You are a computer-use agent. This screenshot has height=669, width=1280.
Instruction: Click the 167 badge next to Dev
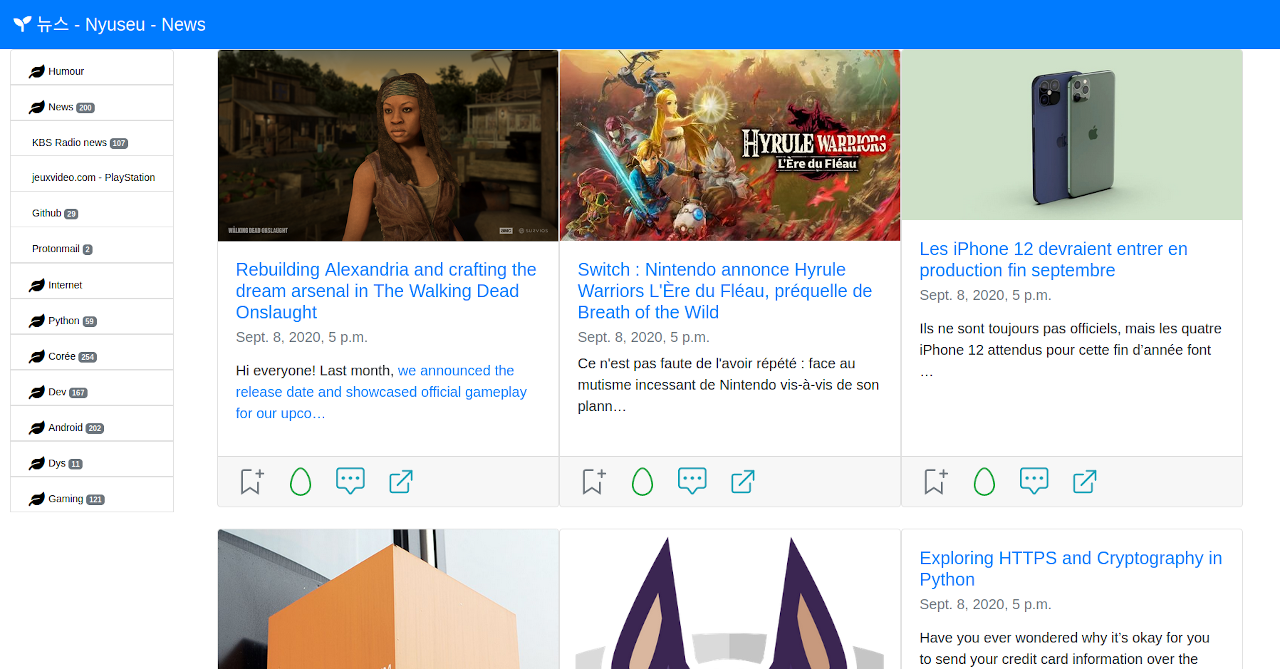[x=78, y=393]
